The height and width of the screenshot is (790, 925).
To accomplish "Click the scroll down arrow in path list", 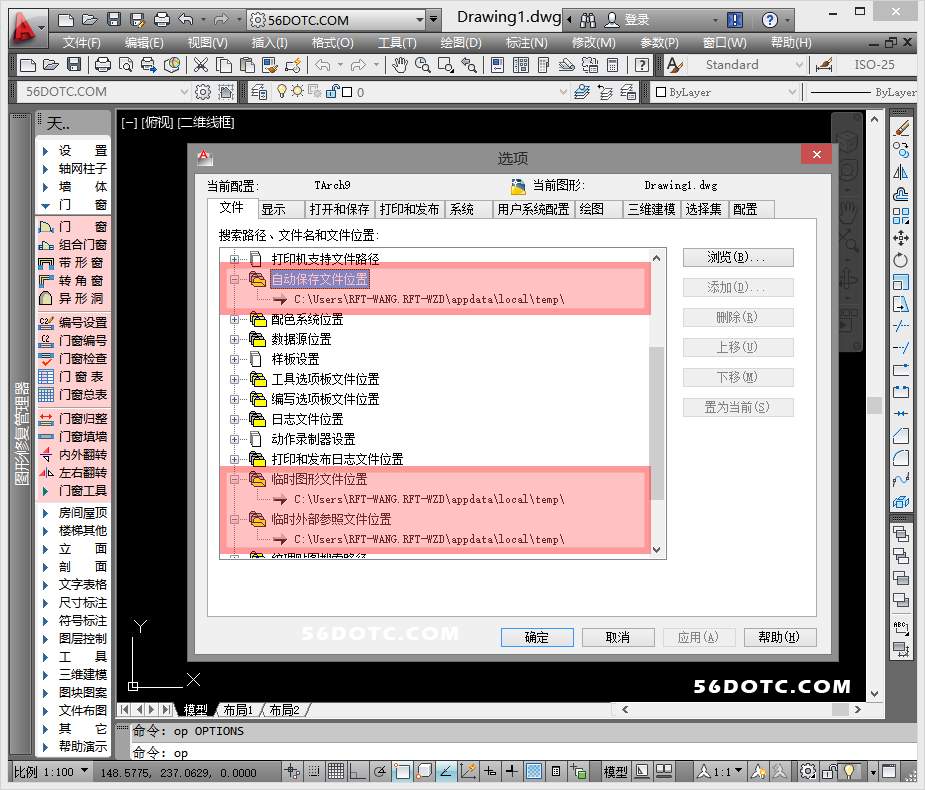I will pyautogui.click(x=657, y=549).
